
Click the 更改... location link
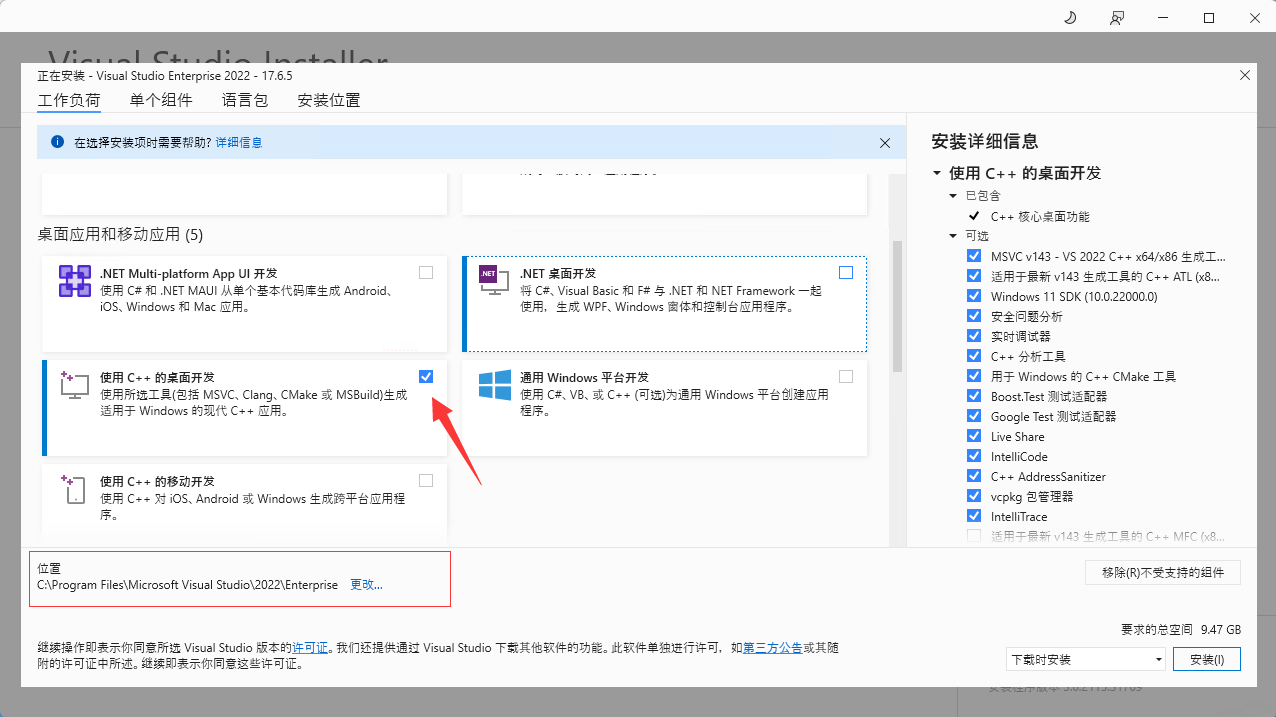tap(366, 584)
